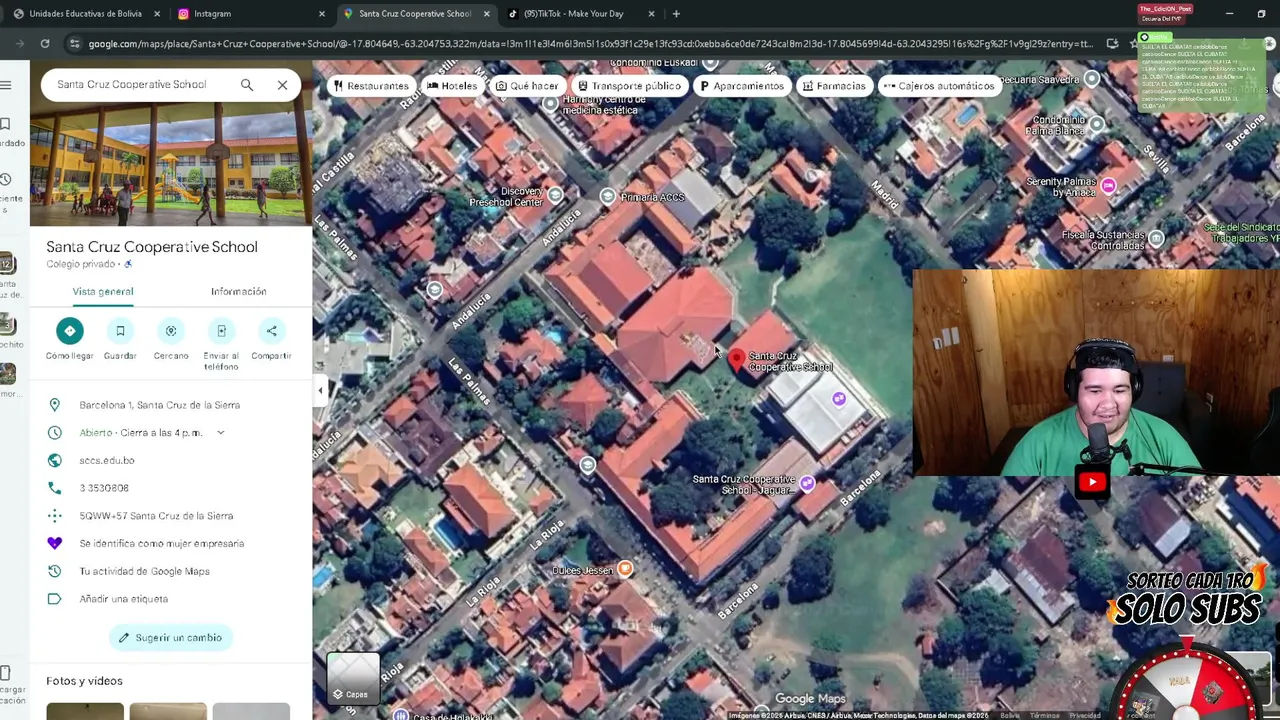Close the Instagram browser tab
This screenshot has height=720, width=1280.
[x=322, y=14]
